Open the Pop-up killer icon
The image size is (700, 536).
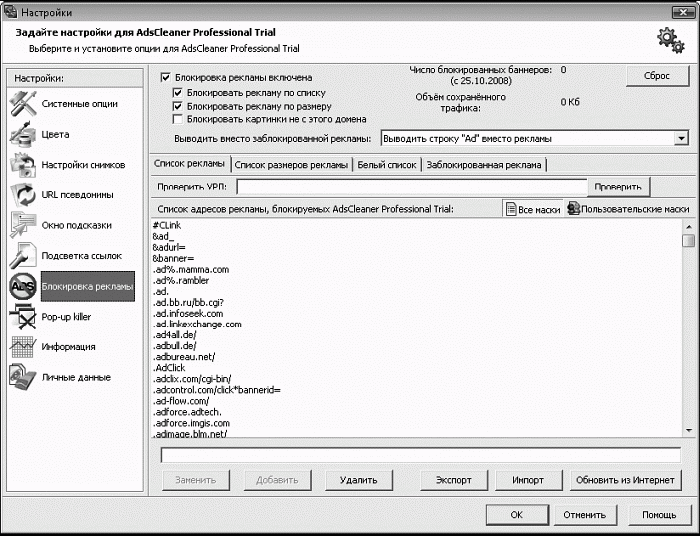pyautogui.click(x=24, y=317)
